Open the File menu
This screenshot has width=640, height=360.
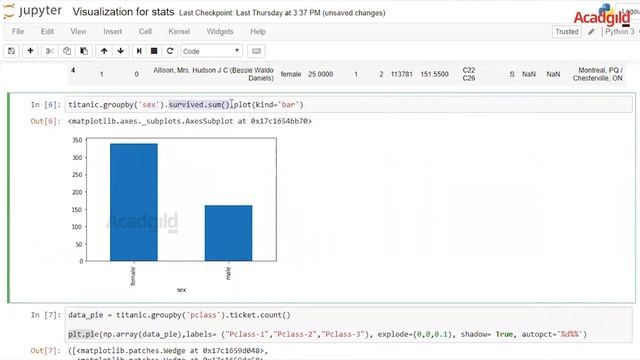coord(18,31)
